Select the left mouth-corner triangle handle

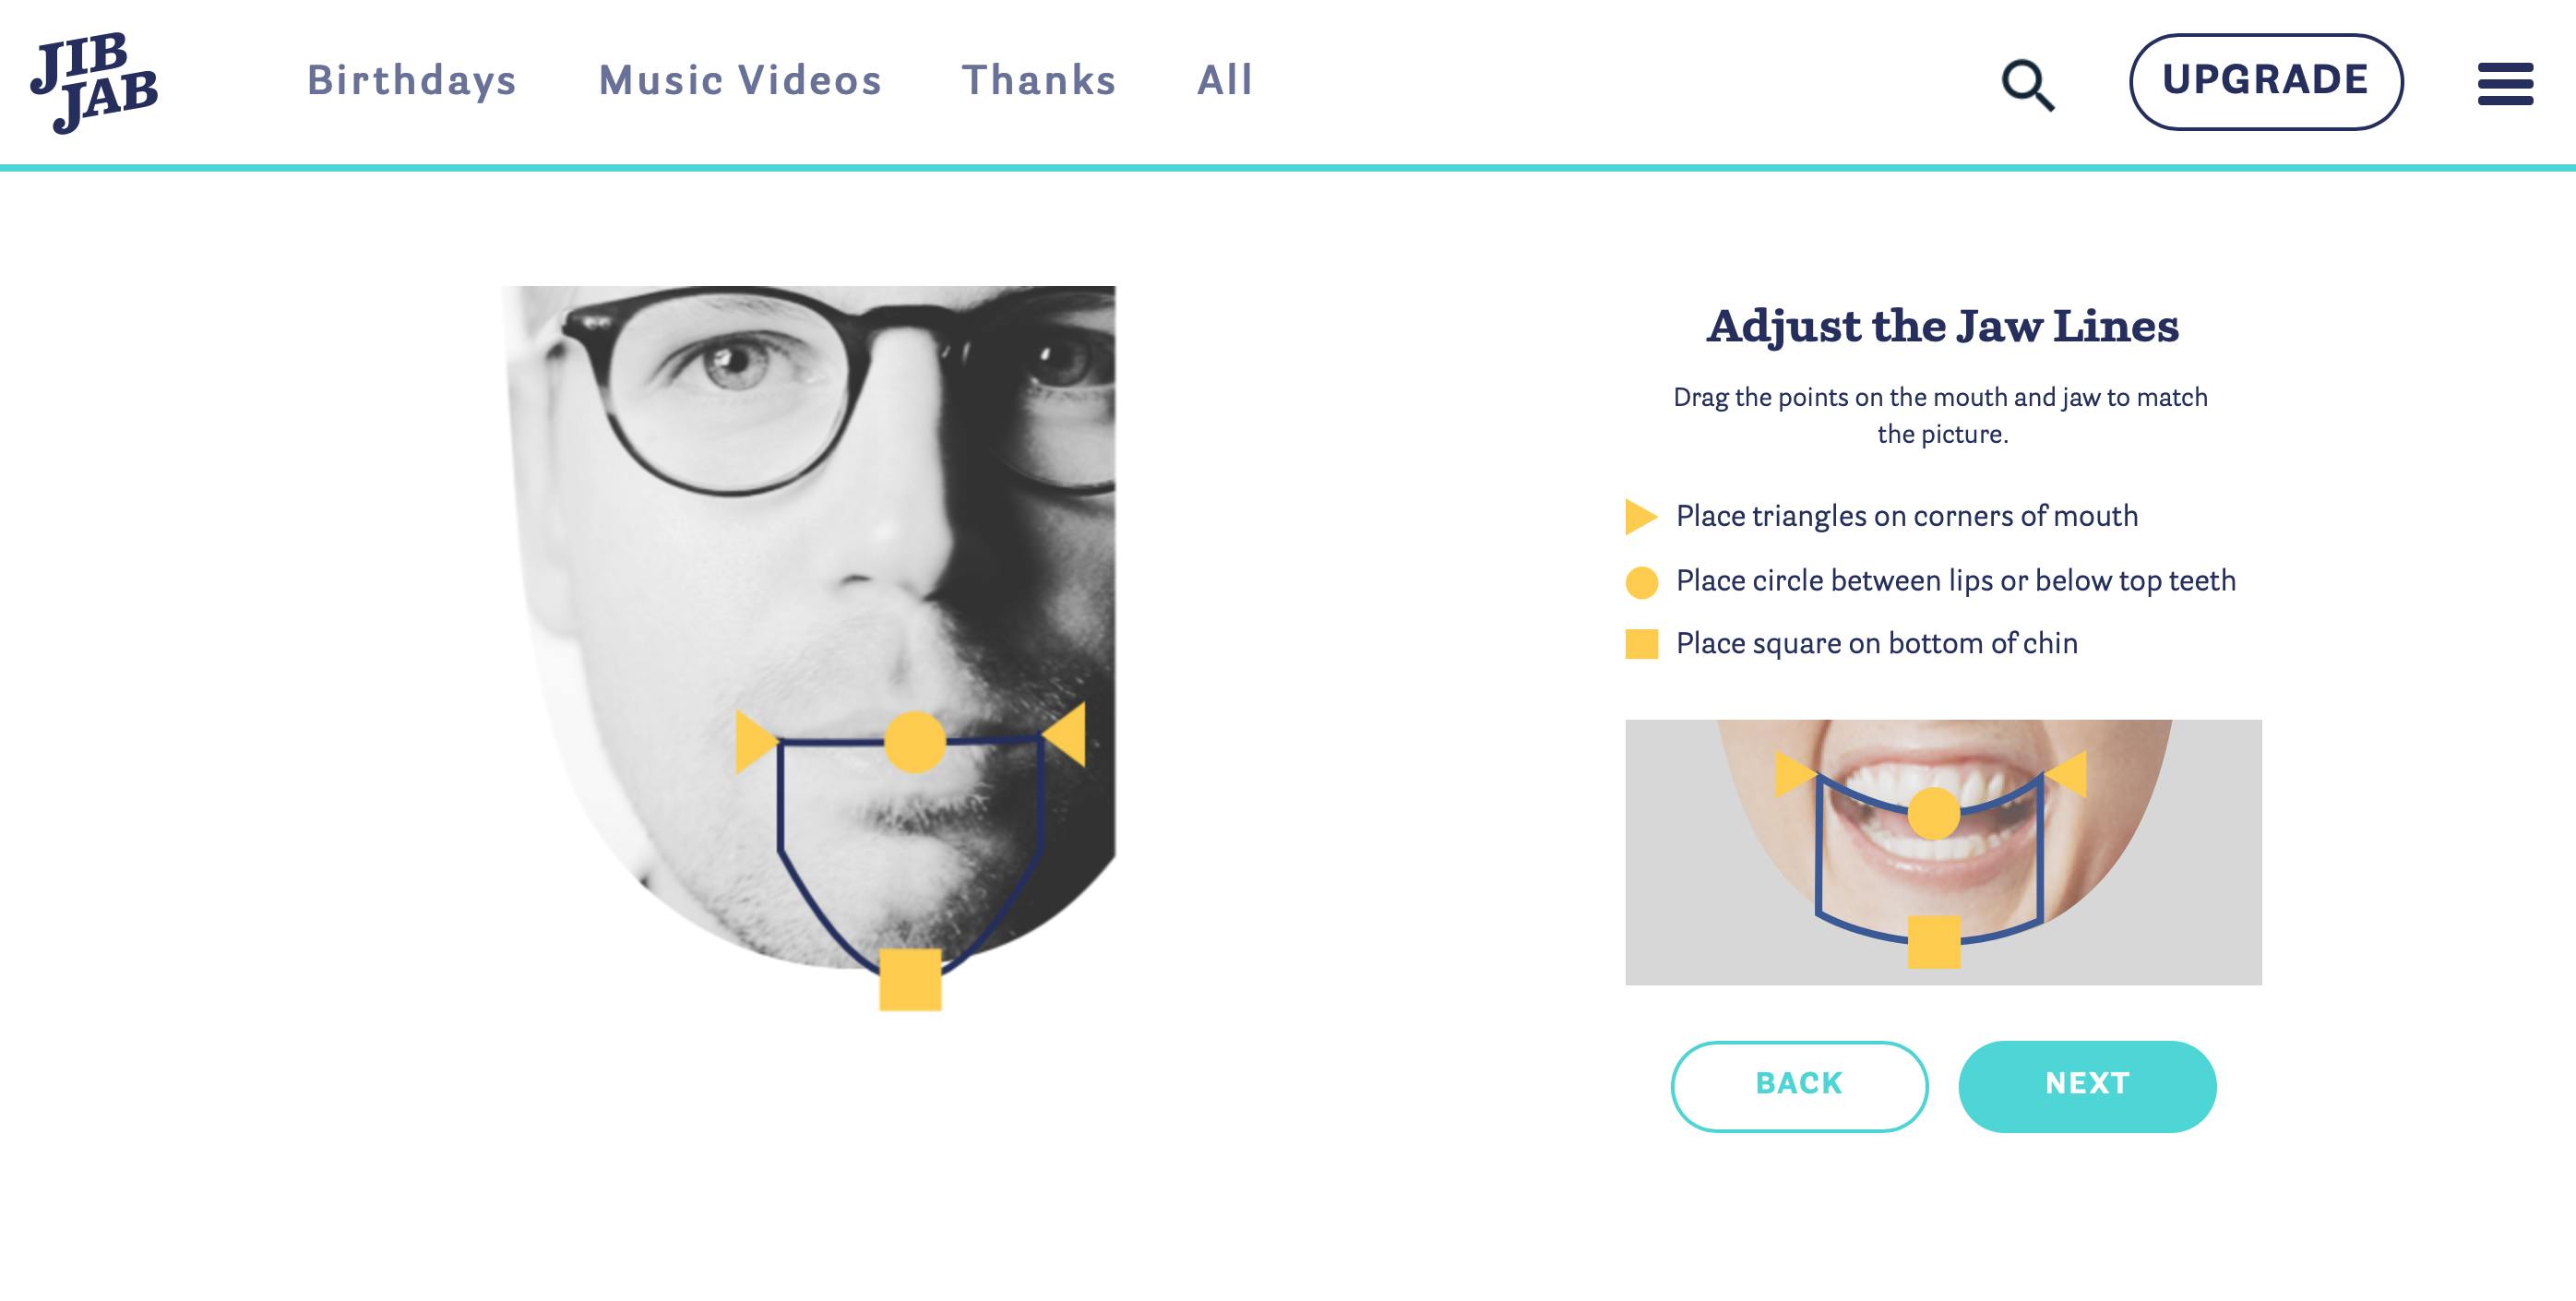pyautogui.click(x=757, y=742)
